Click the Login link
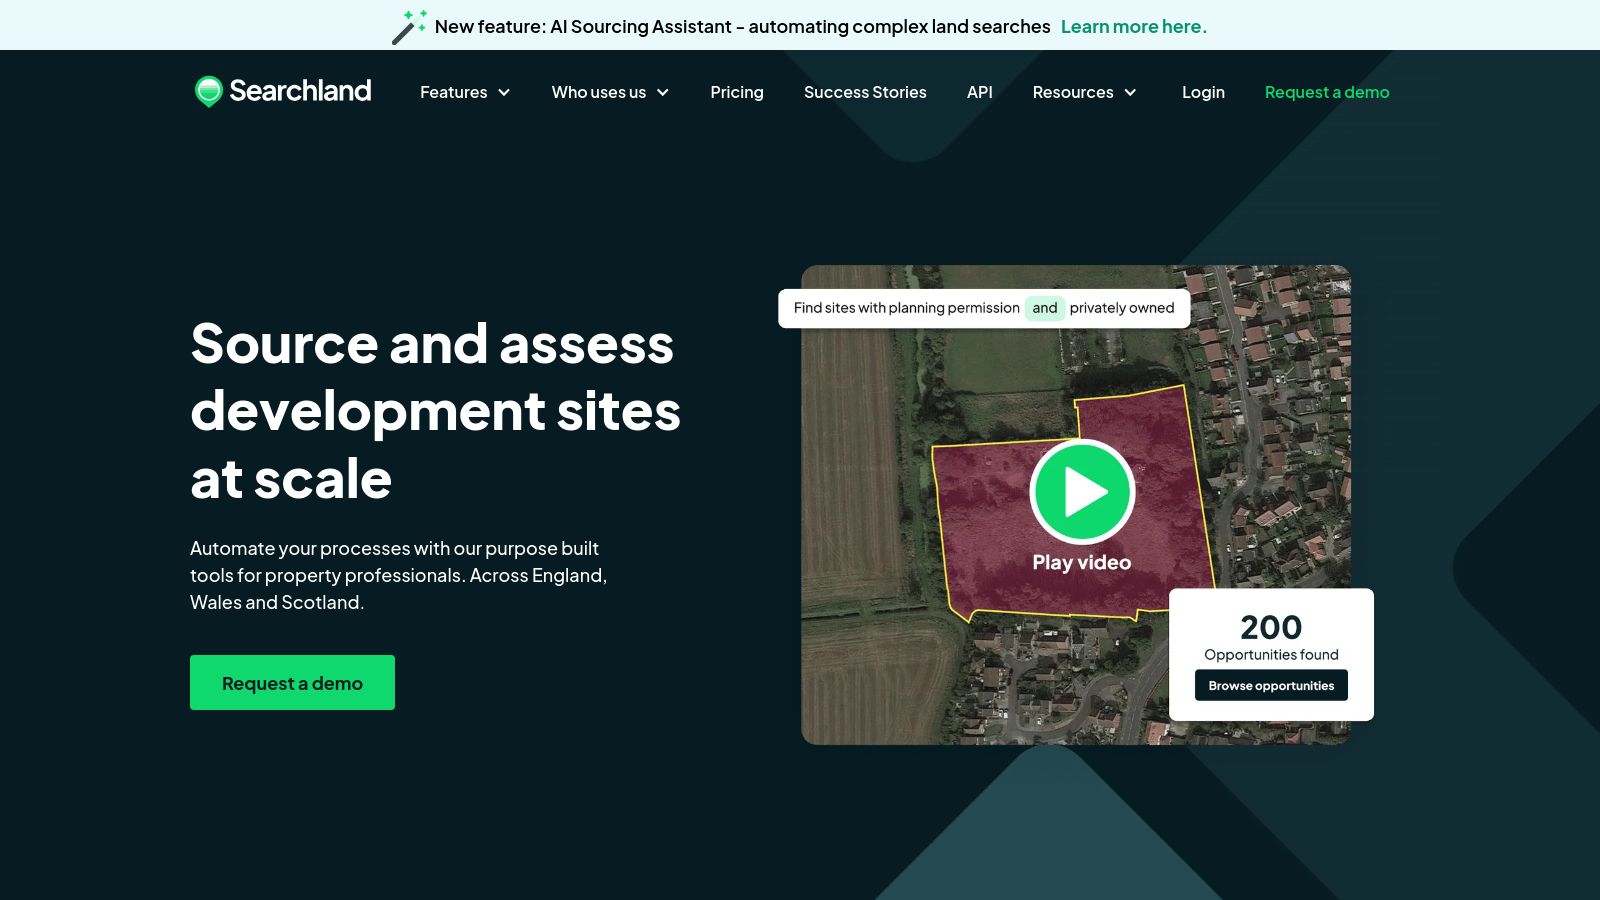This screenshot has height=900, width=1600. [x=1202, y=92]
